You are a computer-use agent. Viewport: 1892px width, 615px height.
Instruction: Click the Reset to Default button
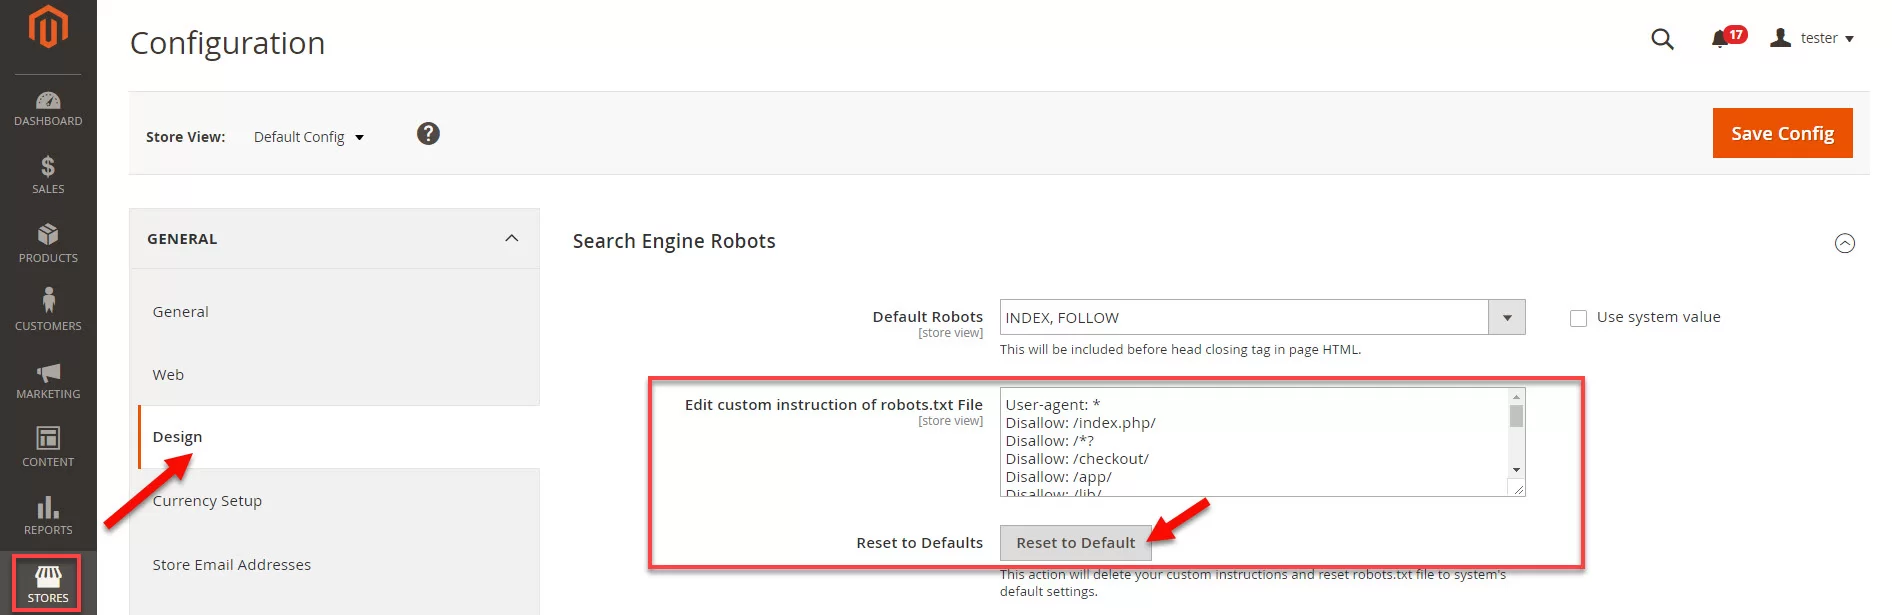[x=1075, y=542]
